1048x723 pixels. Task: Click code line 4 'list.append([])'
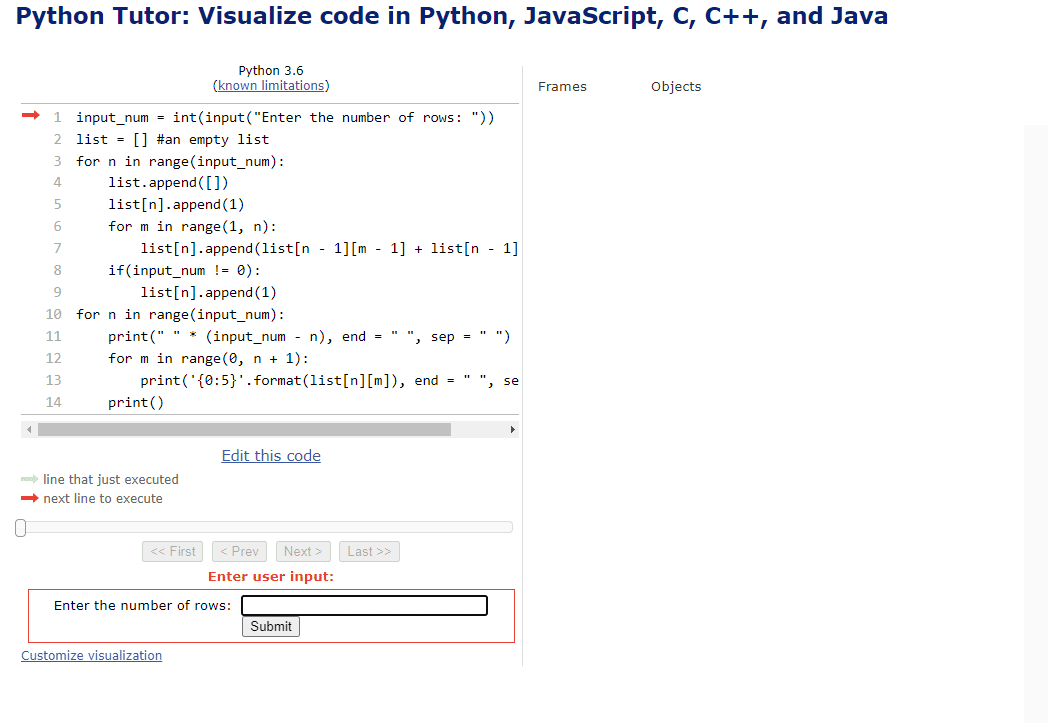168,182
